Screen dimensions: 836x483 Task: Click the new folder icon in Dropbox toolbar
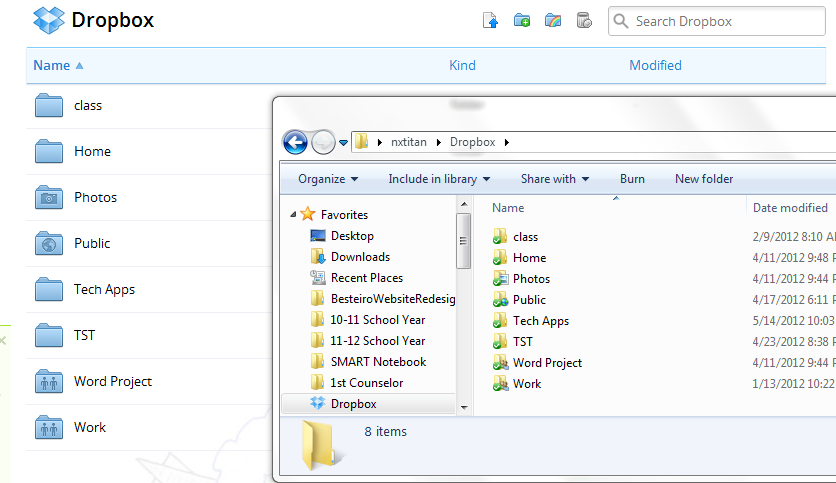[x=521, y=21]
